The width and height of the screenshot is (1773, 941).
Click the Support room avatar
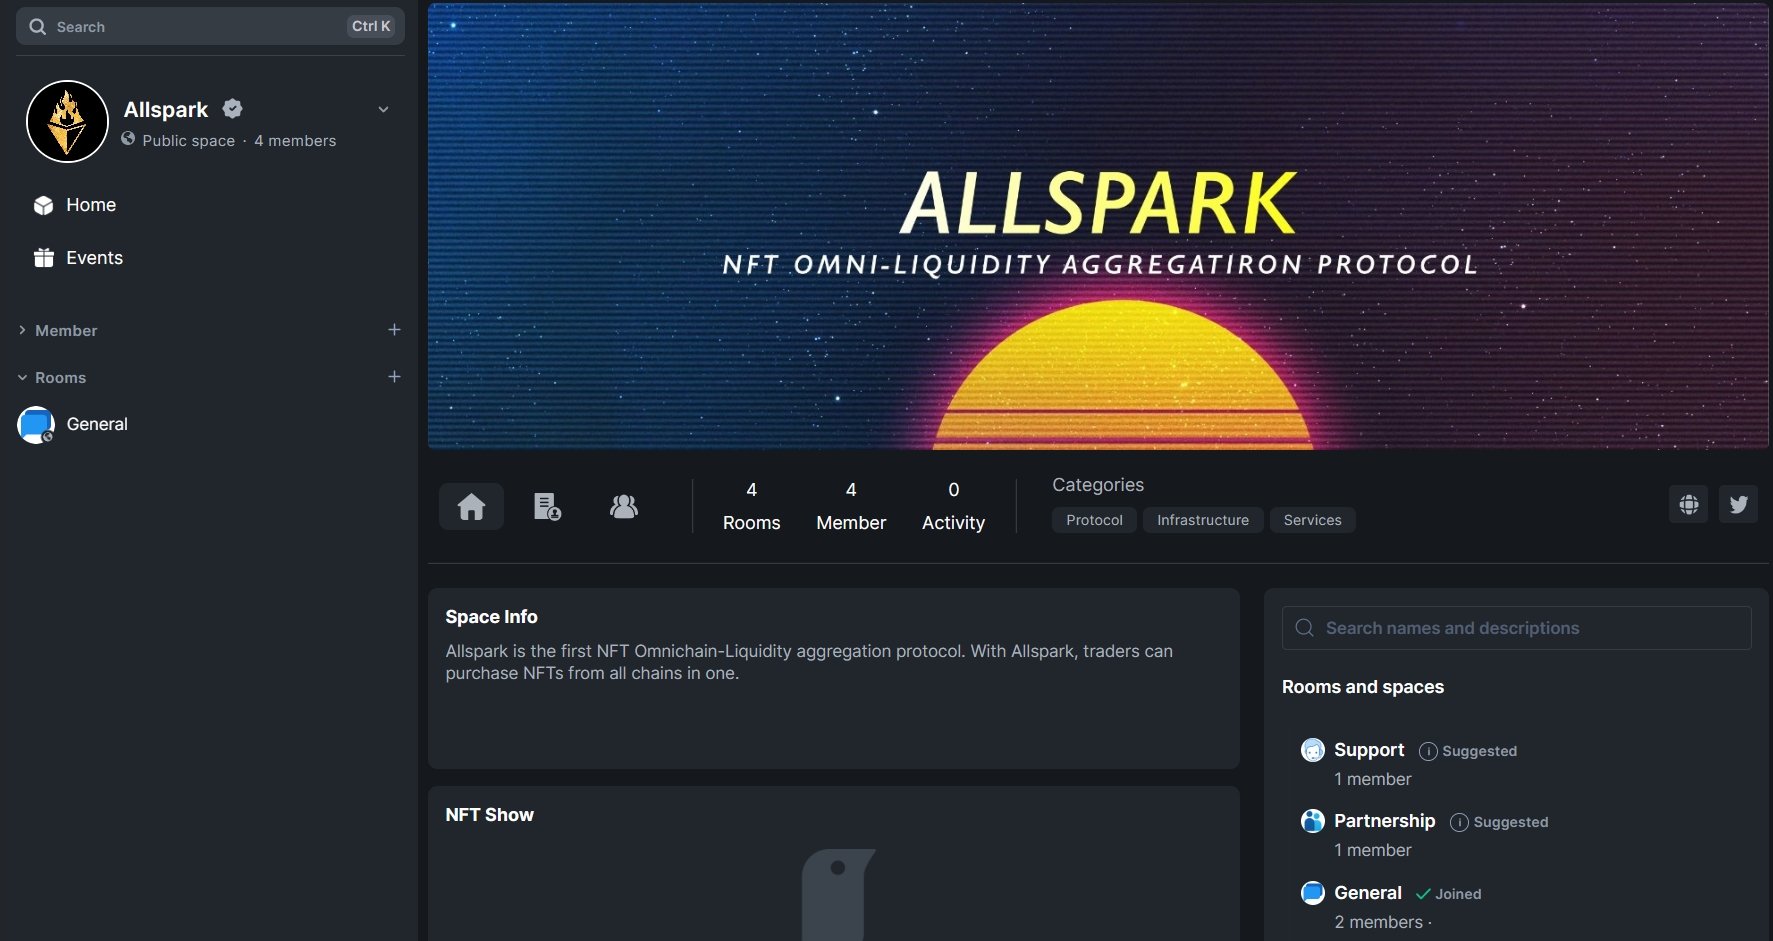click(1312, 750)
